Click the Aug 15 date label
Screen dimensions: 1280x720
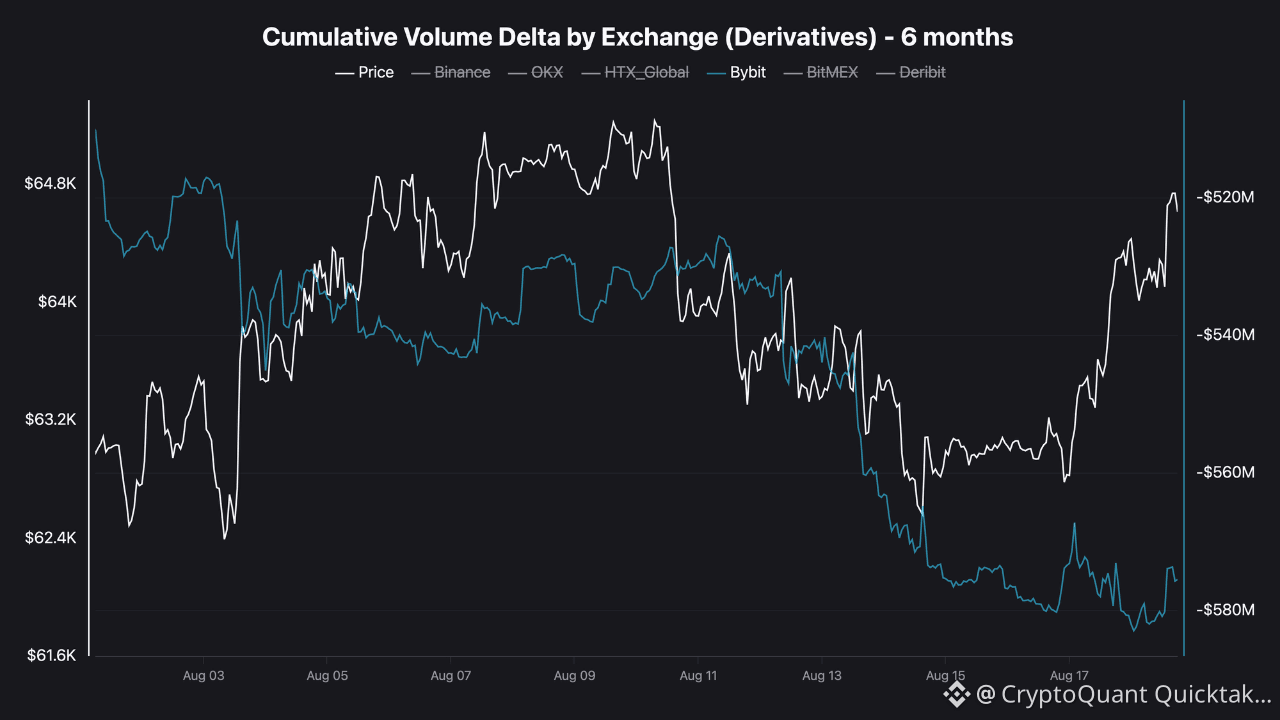pos(945,676)
